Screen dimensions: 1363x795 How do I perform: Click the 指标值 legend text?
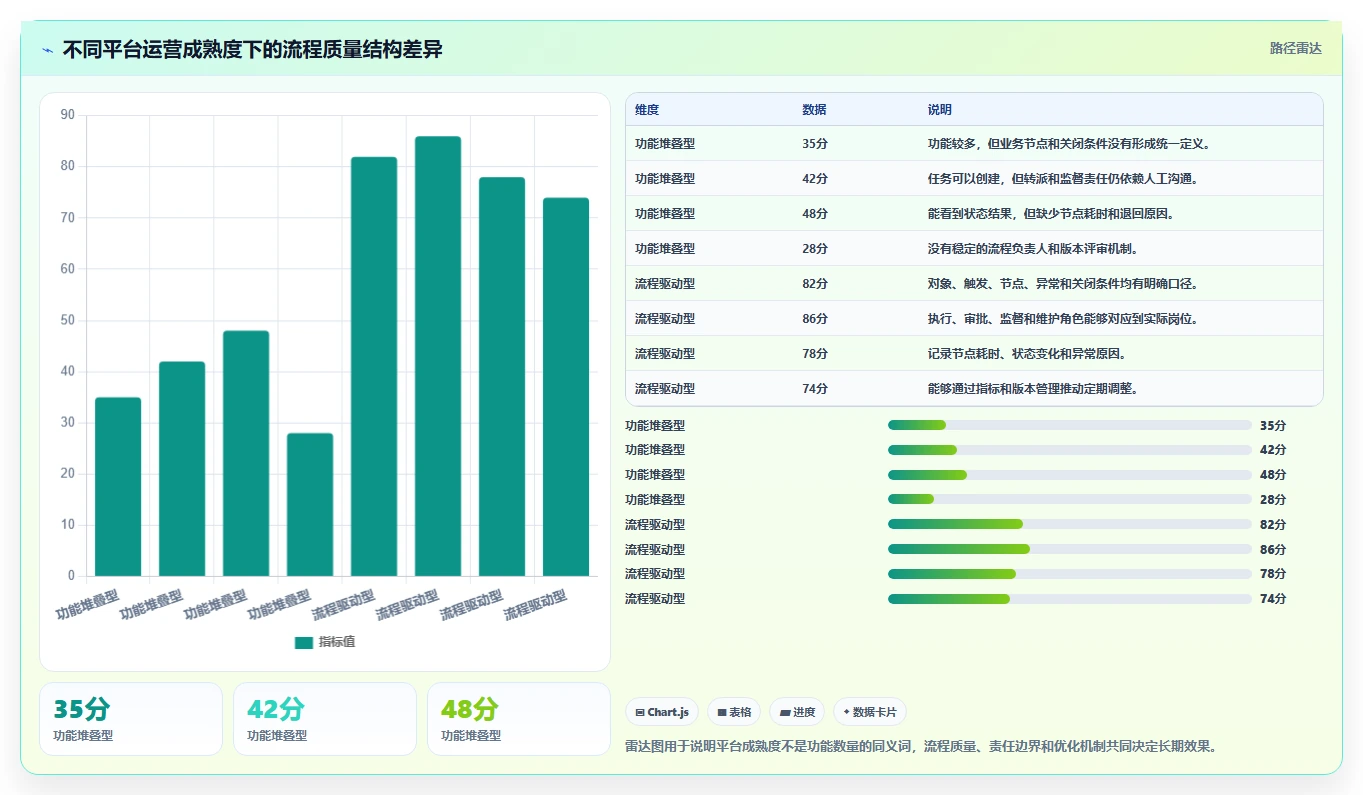[337, 642]
